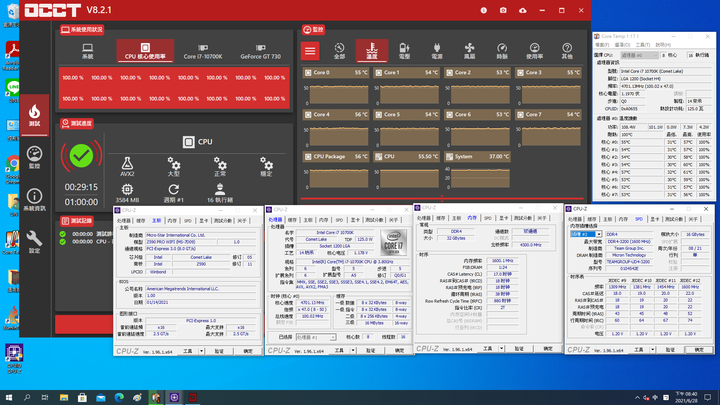
Task: Toggle the Core 5 sensor graph icon
Action: click(x=379, y=114)
